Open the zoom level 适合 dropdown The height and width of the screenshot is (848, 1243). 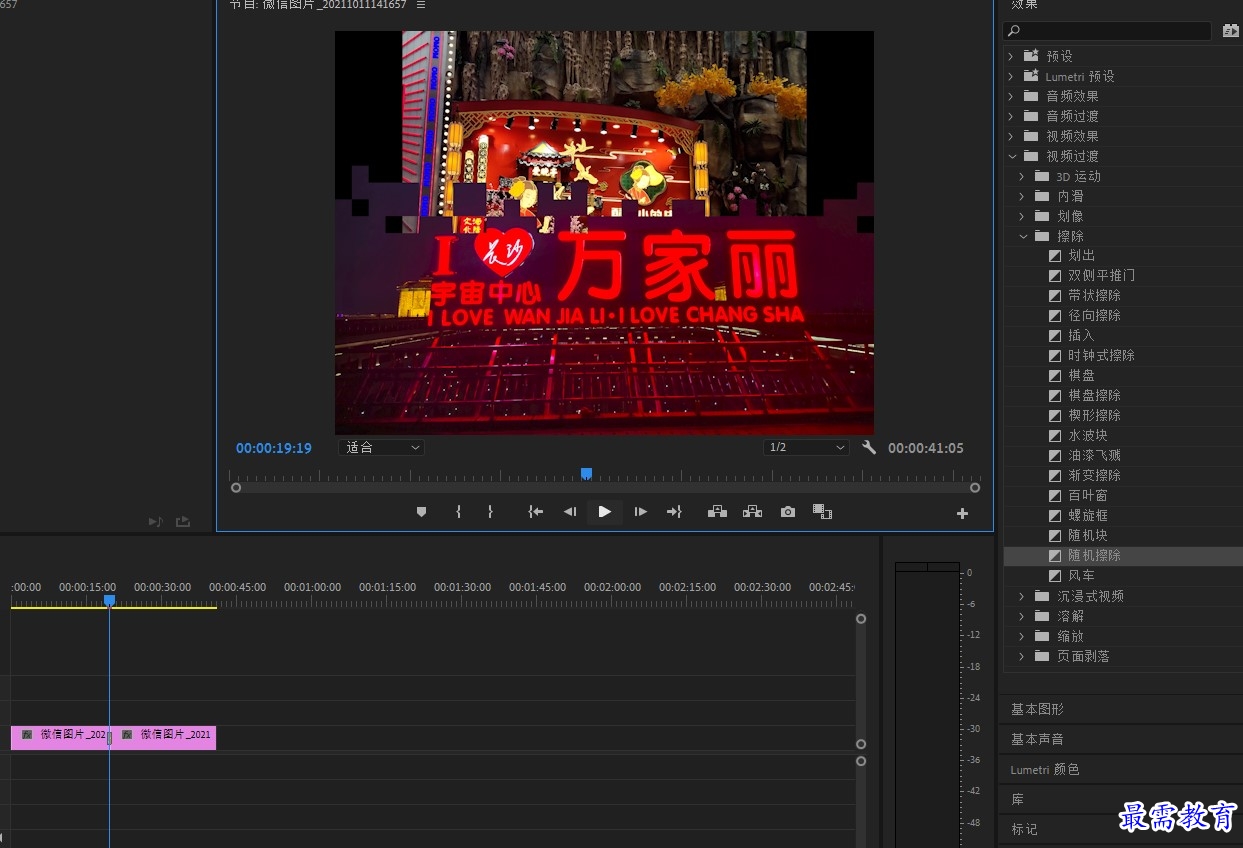(382, 448)
